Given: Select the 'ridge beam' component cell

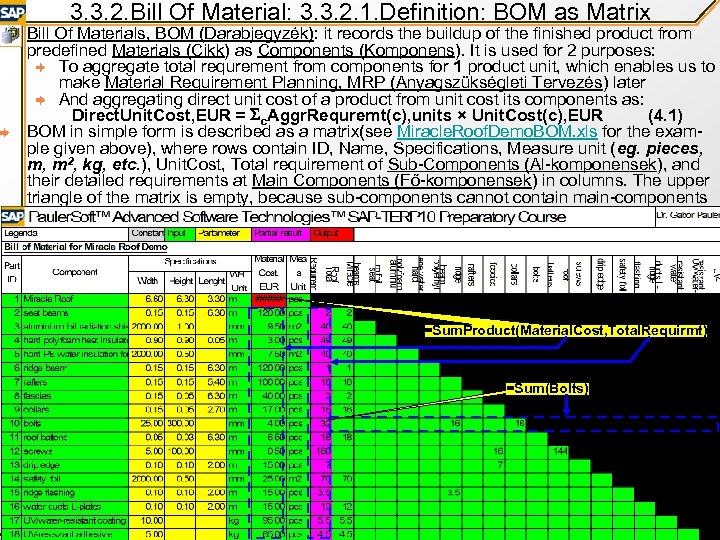Looking at the screenshot, I should (75, 369).
